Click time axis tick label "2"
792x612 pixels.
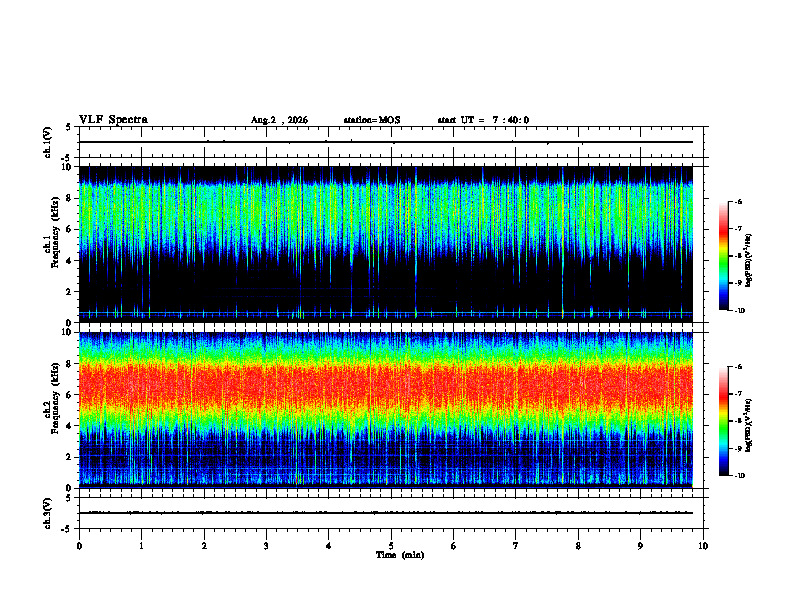204,546
